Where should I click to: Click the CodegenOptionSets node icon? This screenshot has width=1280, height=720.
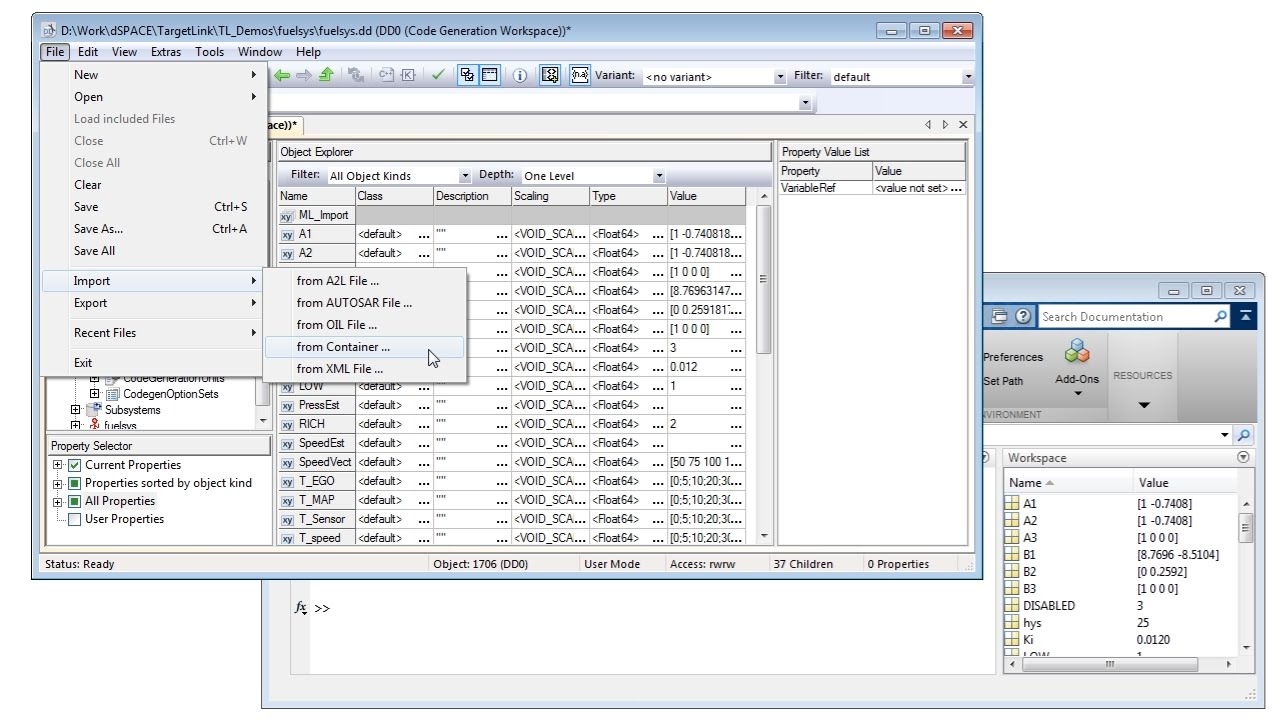click(x=113, y=394)
